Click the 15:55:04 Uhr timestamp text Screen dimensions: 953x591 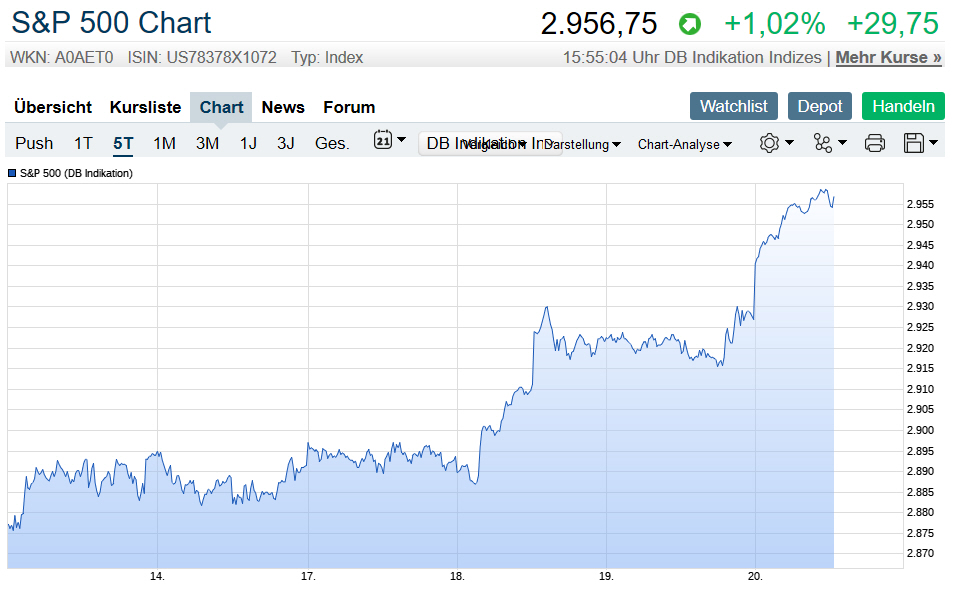611,58
